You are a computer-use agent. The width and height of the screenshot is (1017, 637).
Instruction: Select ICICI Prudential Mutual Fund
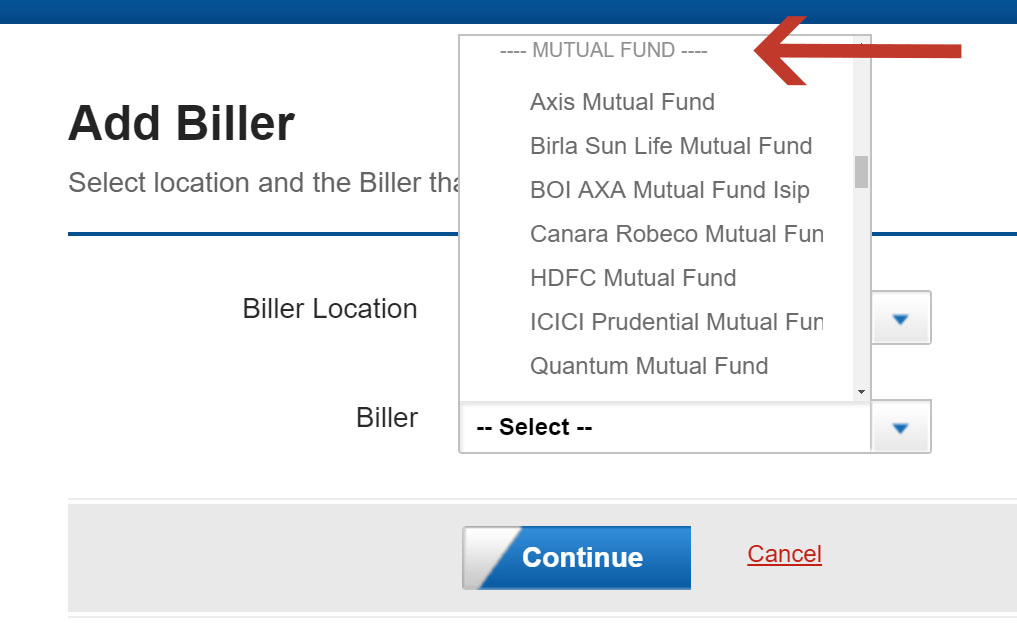coord(676,322)
